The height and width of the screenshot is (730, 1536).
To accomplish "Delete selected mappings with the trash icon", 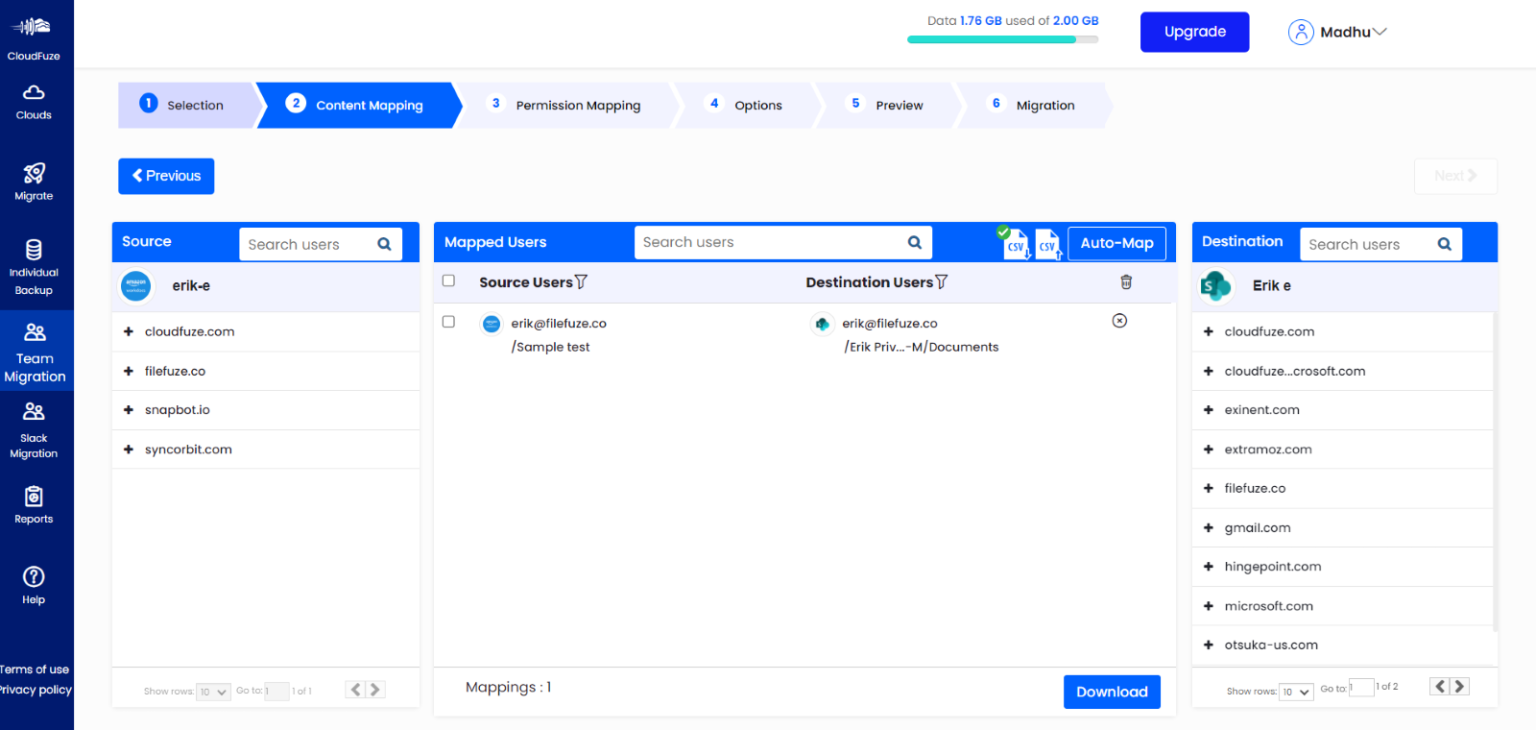I will click(1126, 282).
